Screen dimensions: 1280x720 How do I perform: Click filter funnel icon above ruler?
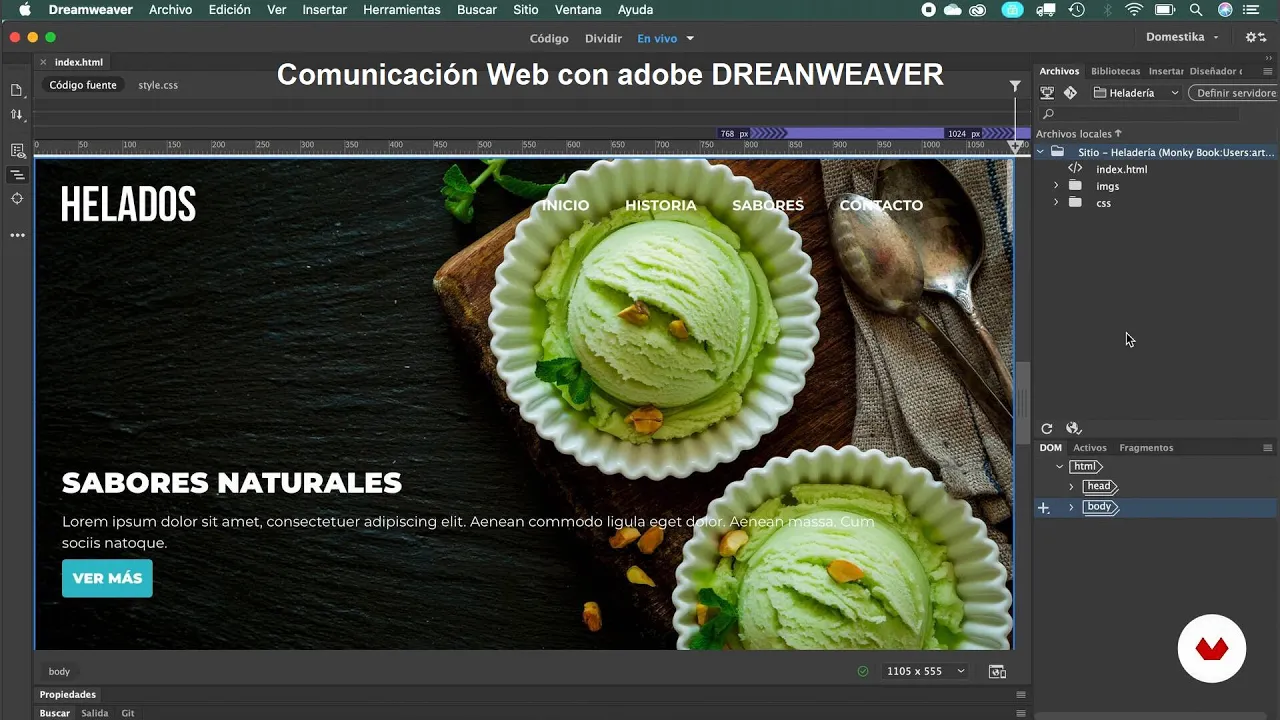coord(1015,86)
